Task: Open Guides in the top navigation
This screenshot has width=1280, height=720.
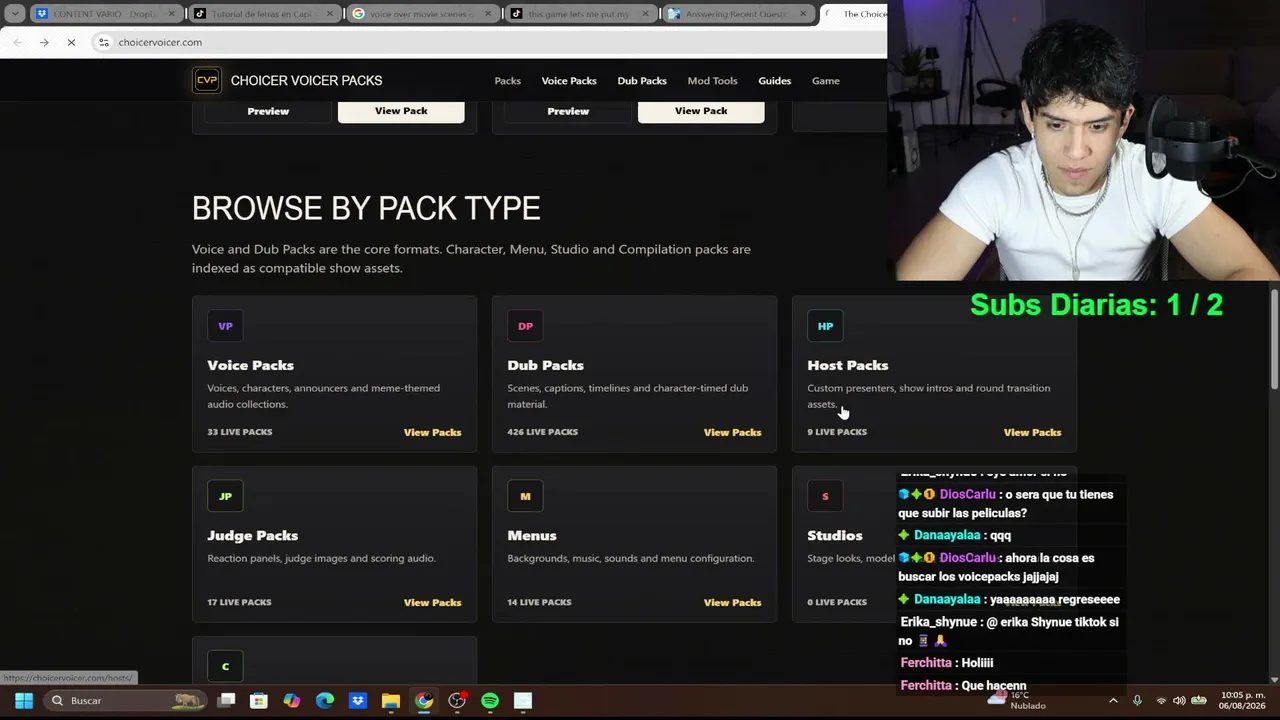Action: click(x=775, y=81)
